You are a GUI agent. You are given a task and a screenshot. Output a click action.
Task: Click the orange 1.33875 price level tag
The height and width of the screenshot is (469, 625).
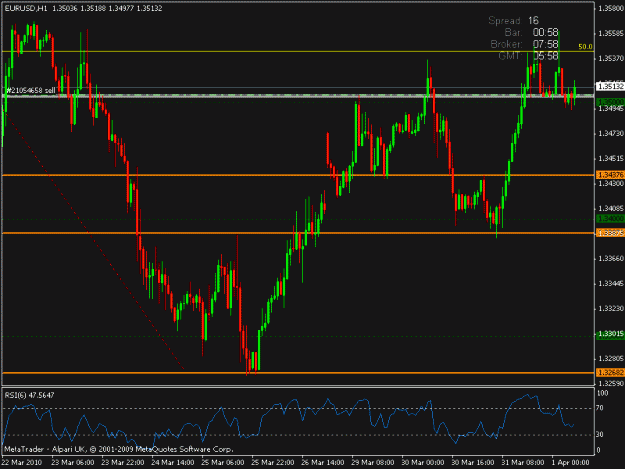coord(610,233)
